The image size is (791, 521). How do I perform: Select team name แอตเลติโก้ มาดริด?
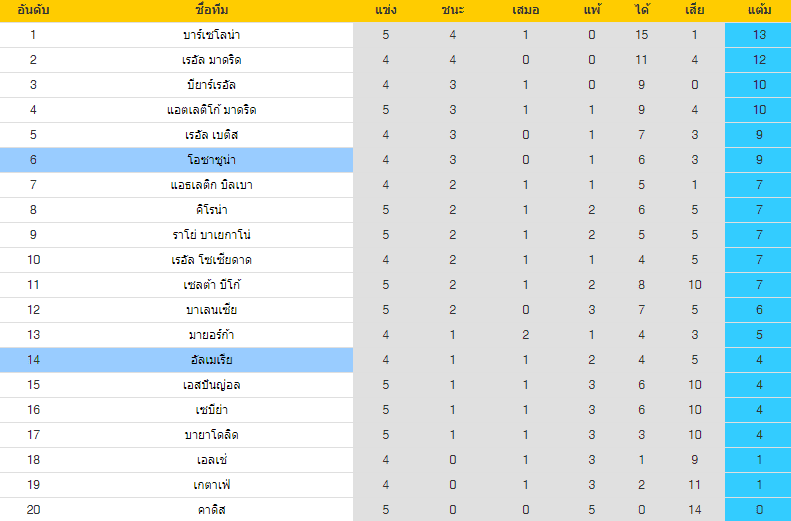pyautogui.click(x=212, y=110)
